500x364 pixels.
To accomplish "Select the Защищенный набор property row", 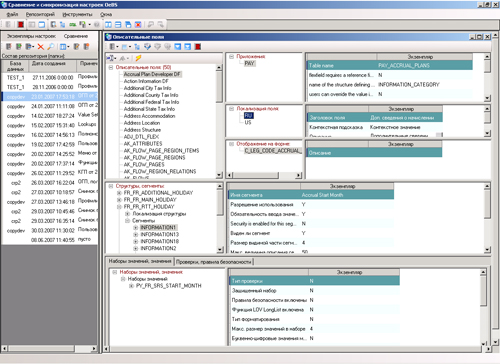I will (315, 291).
